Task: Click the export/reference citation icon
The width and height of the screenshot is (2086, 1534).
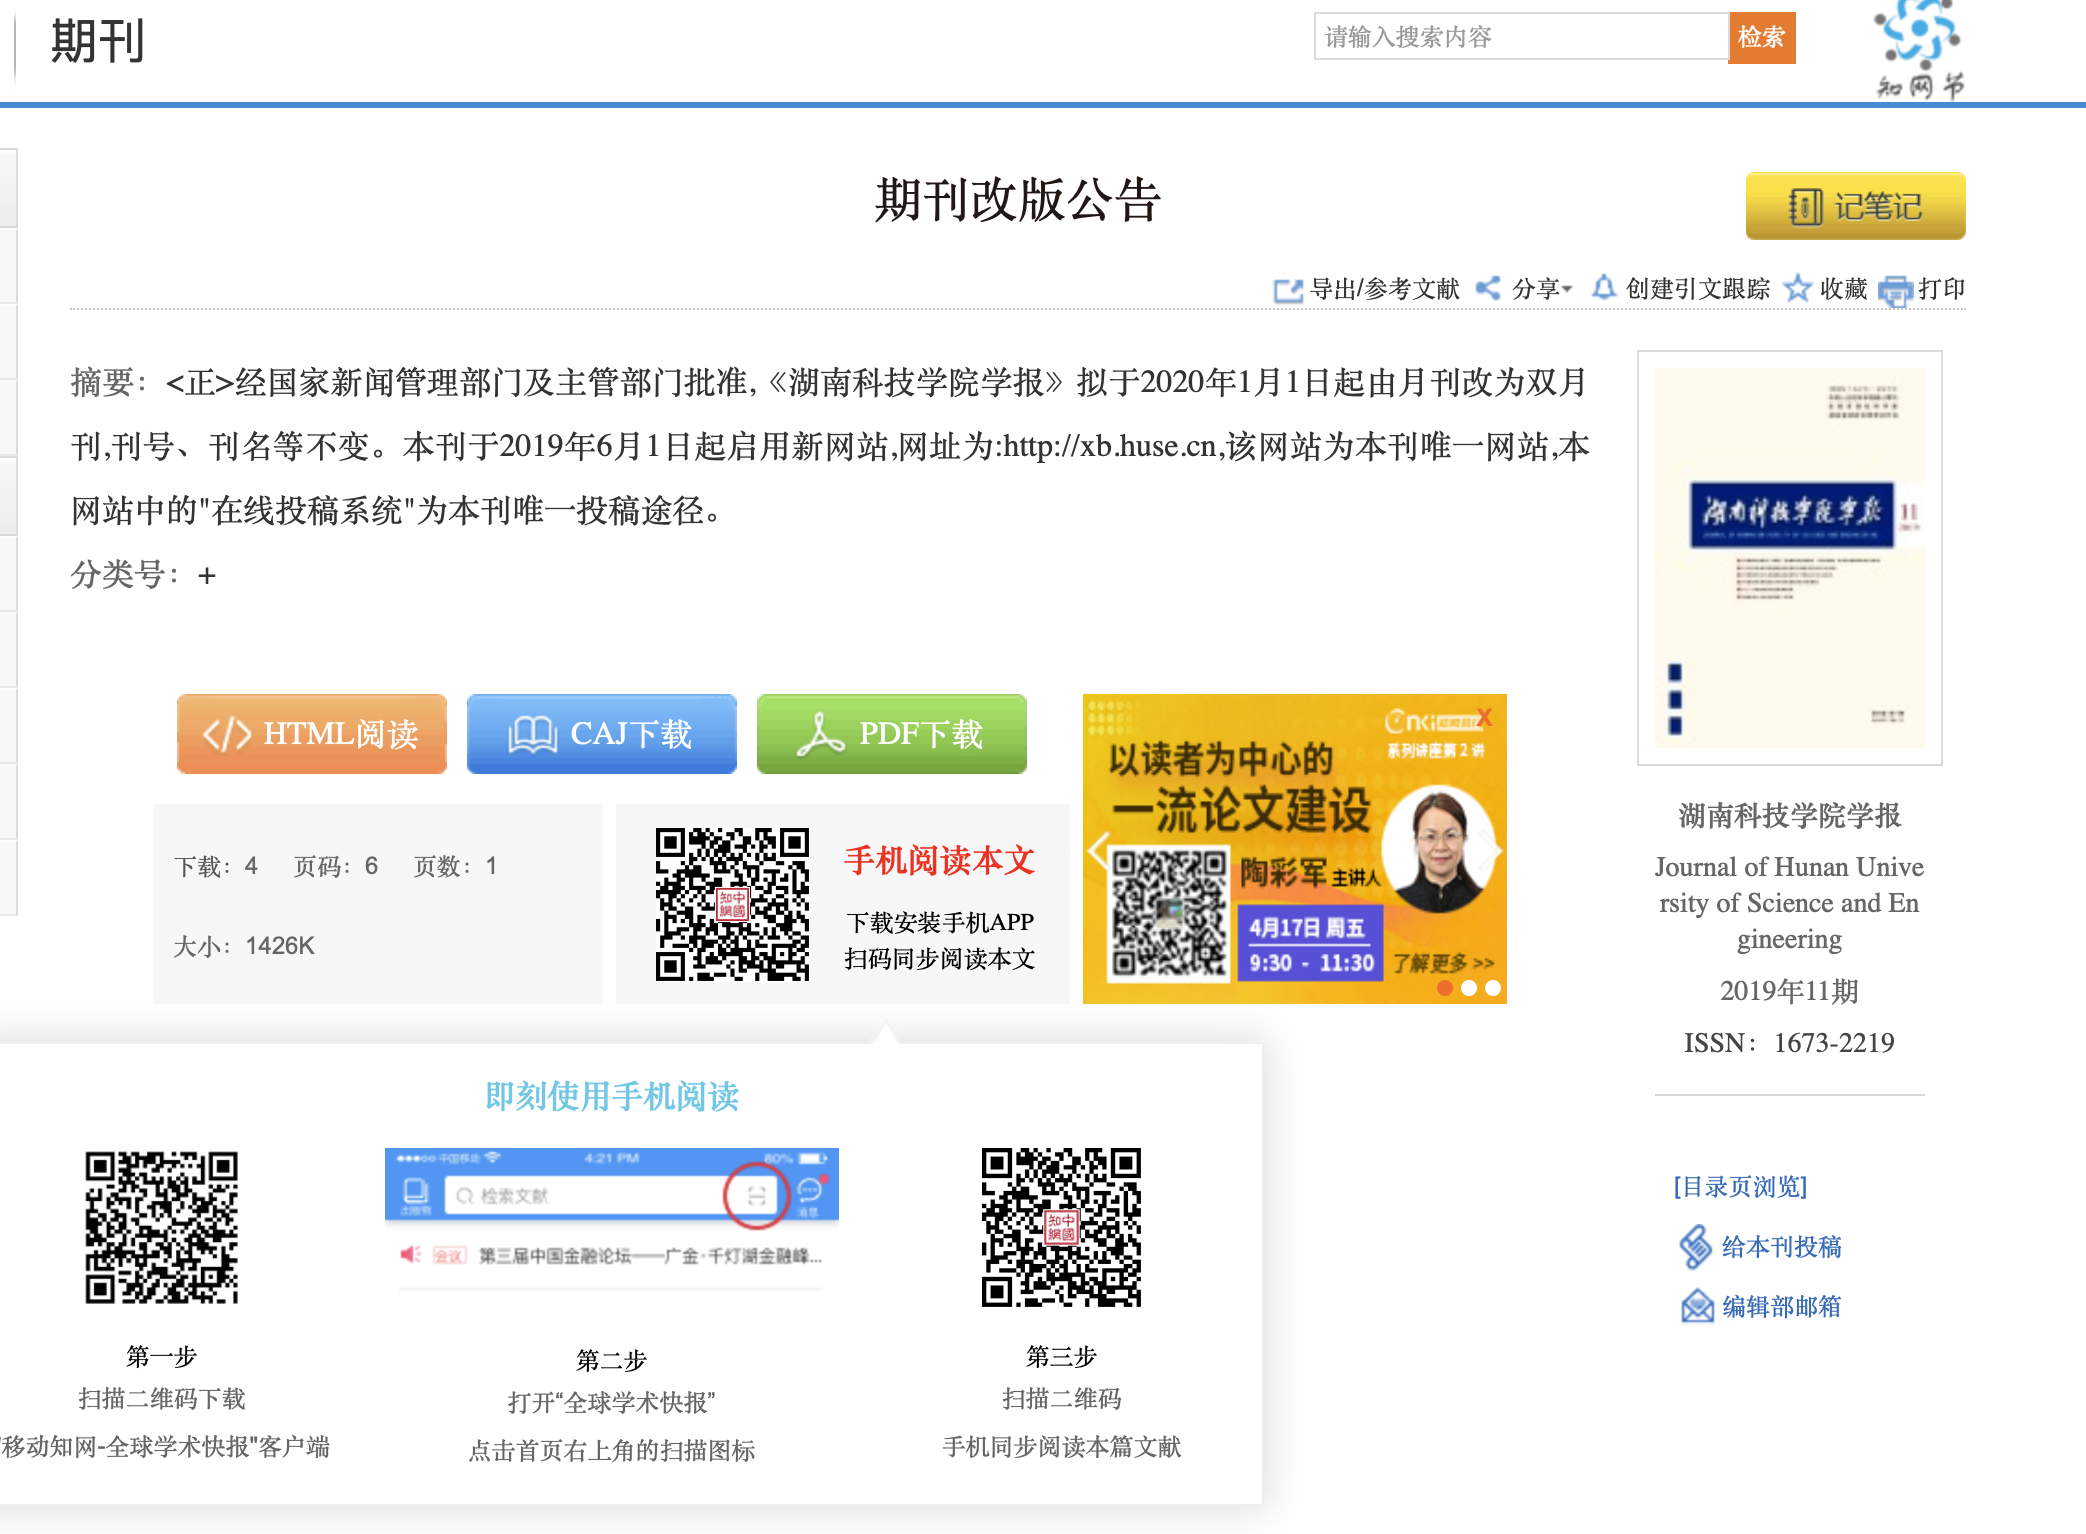Action: (1288, 290)
